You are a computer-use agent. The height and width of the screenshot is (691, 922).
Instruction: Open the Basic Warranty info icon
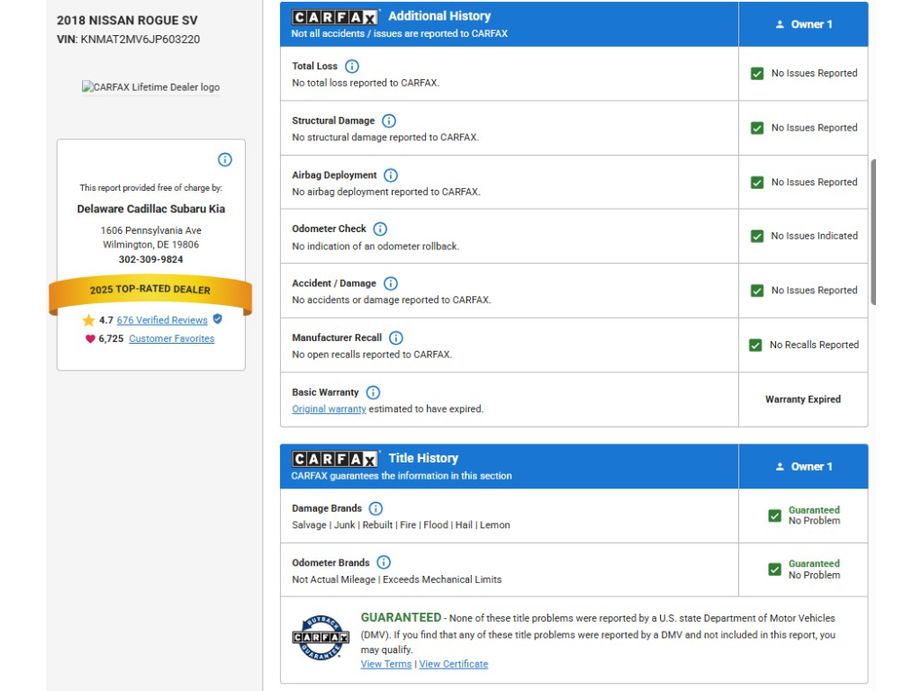point(373,392)
